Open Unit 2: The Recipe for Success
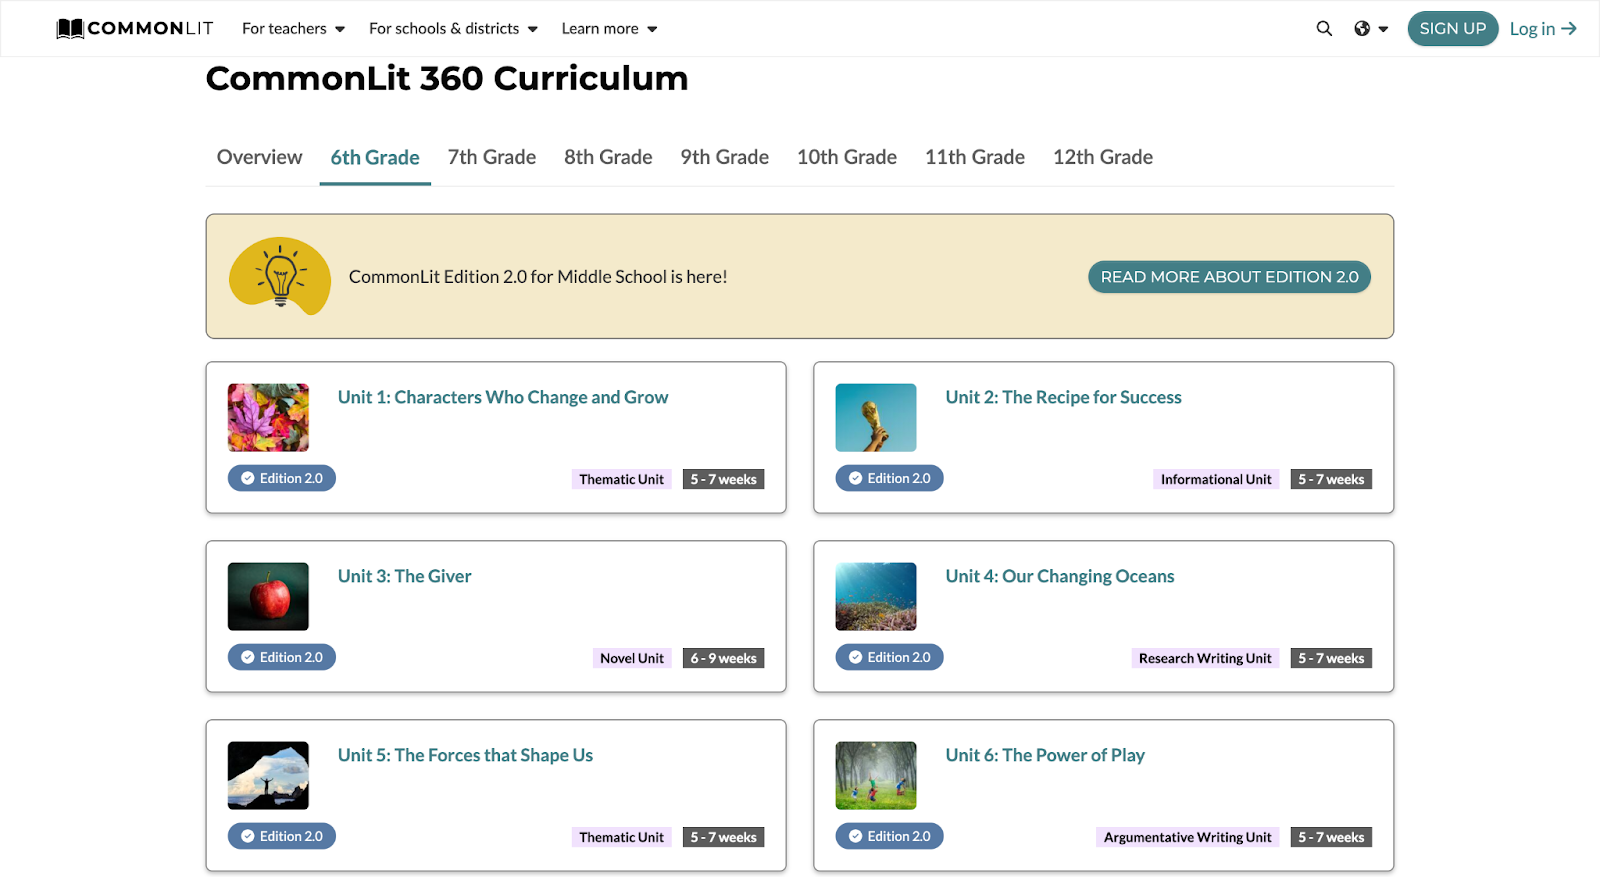Image resolution: width=1600 pixels, height=877 pixels. (1064, 397)
